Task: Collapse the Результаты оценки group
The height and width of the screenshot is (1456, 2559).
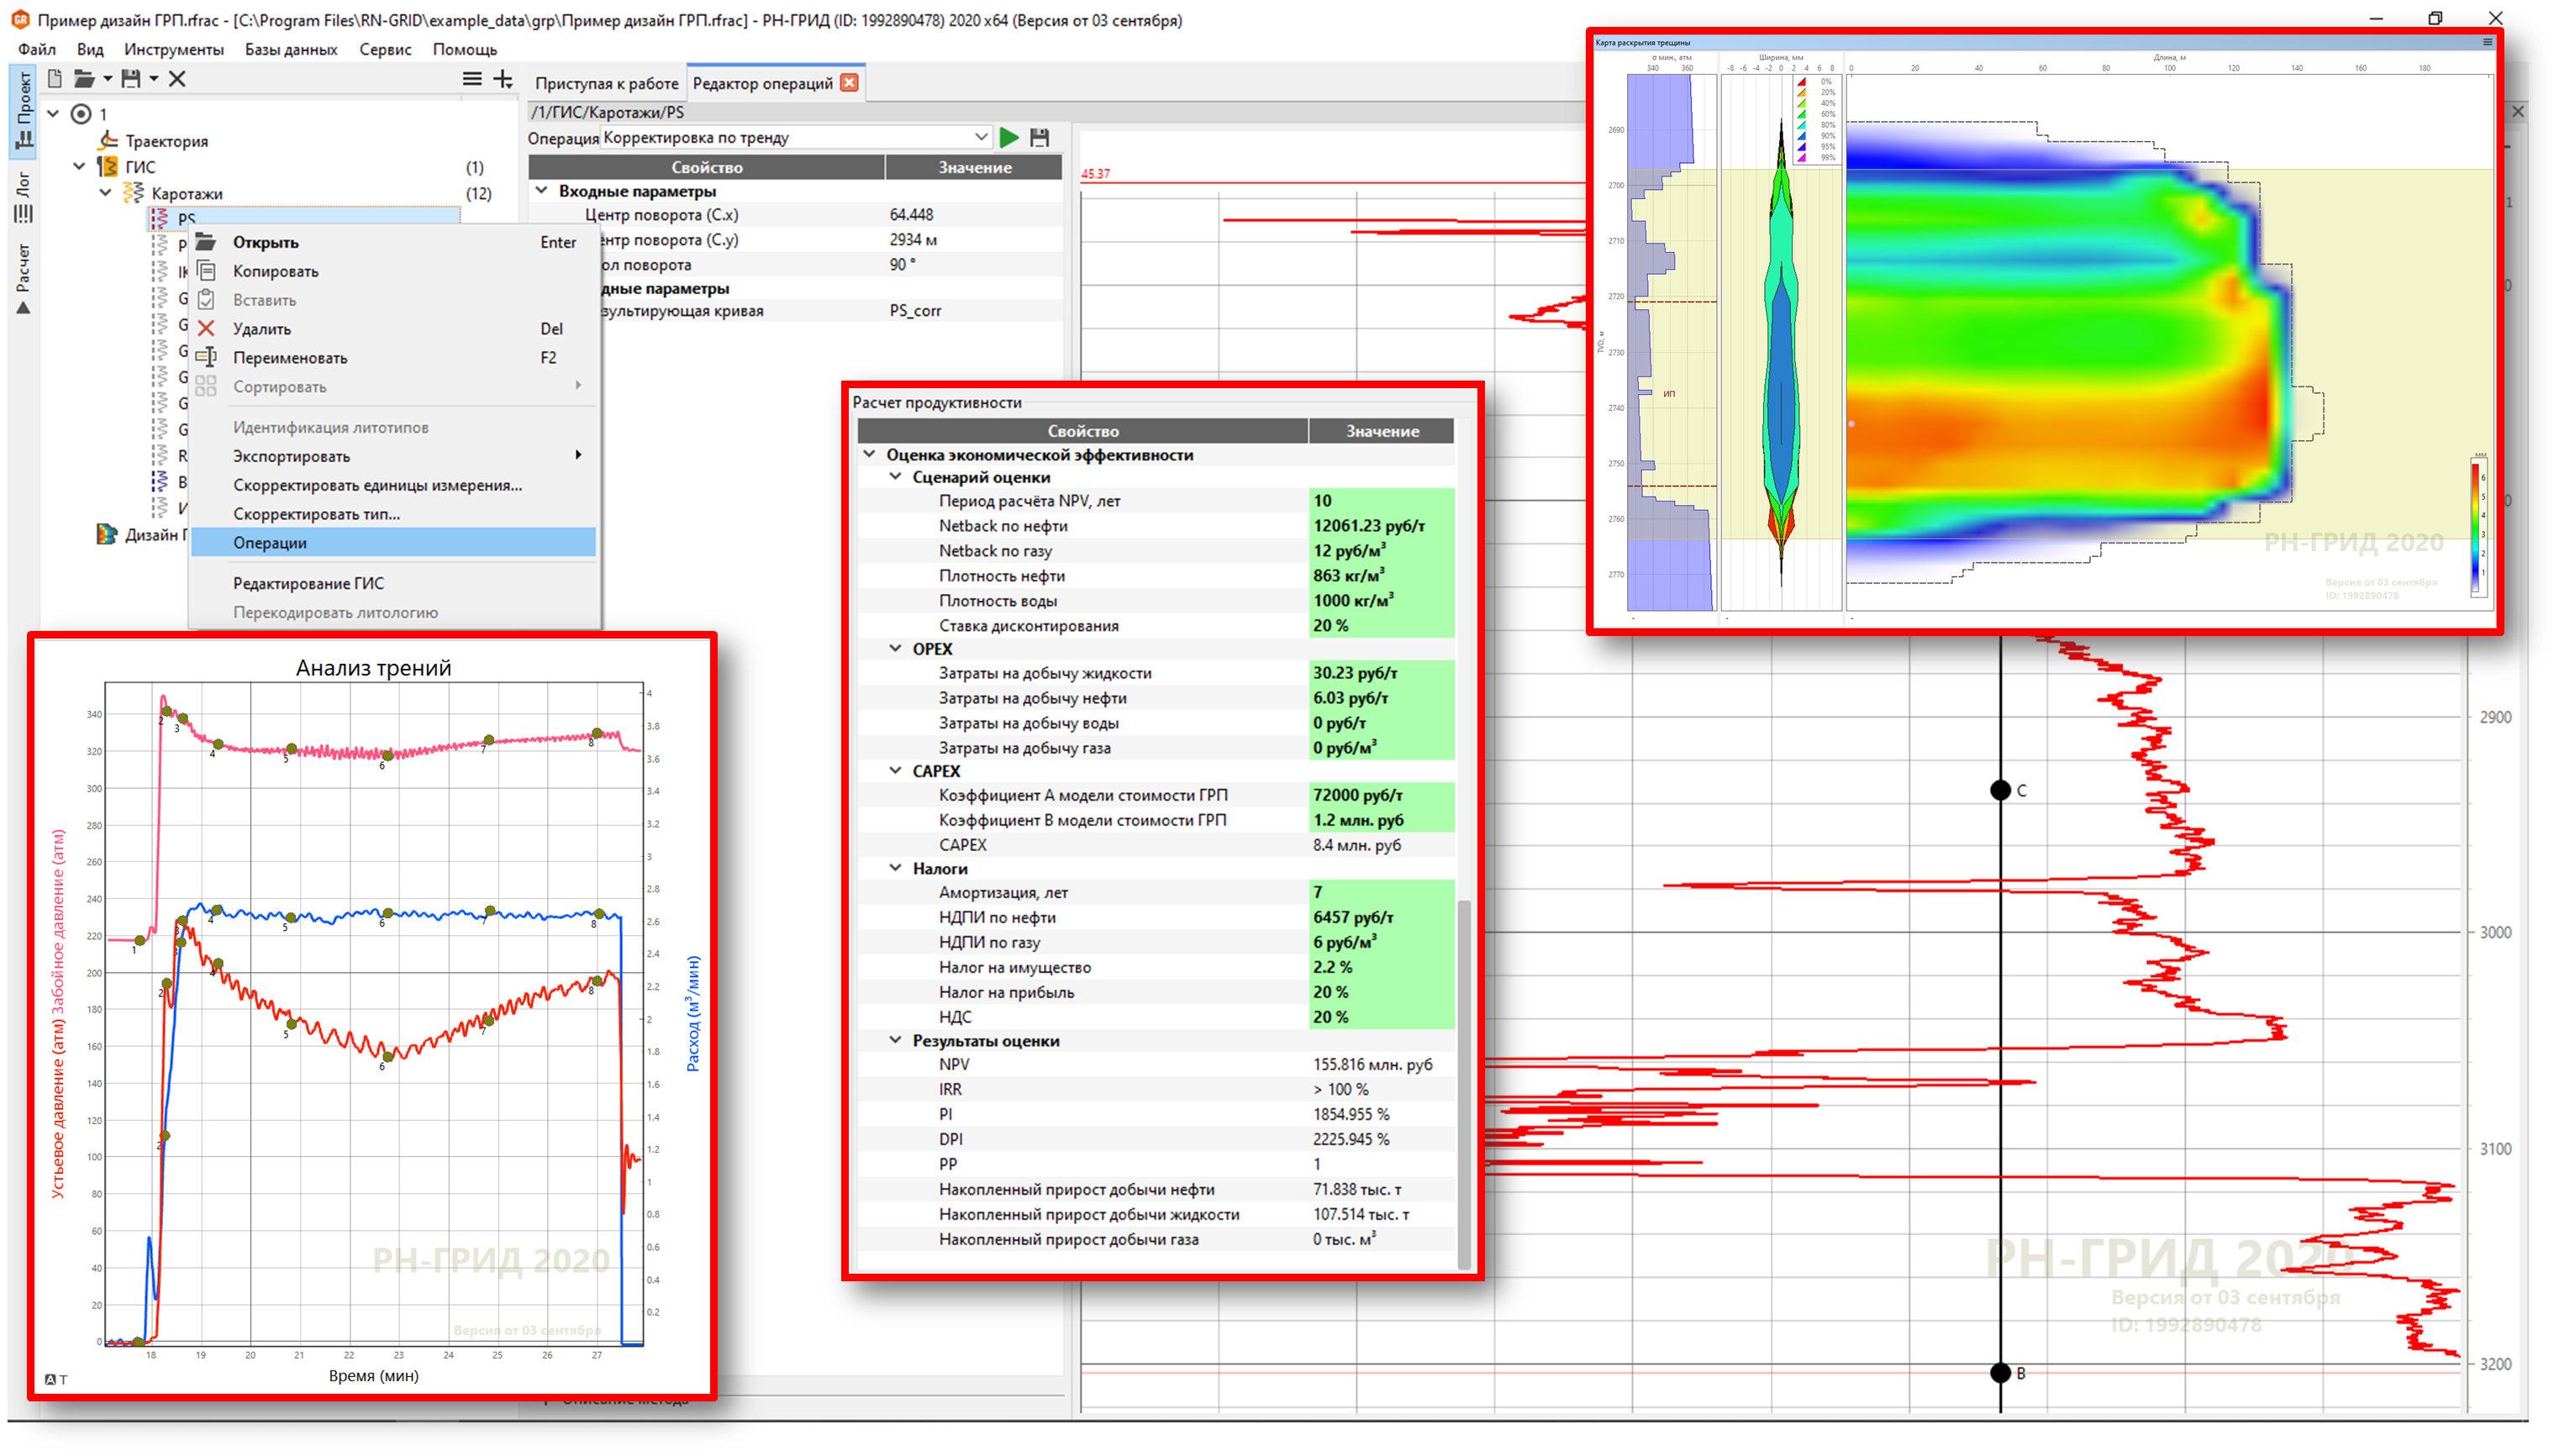Action: [x=896, y=1040]
